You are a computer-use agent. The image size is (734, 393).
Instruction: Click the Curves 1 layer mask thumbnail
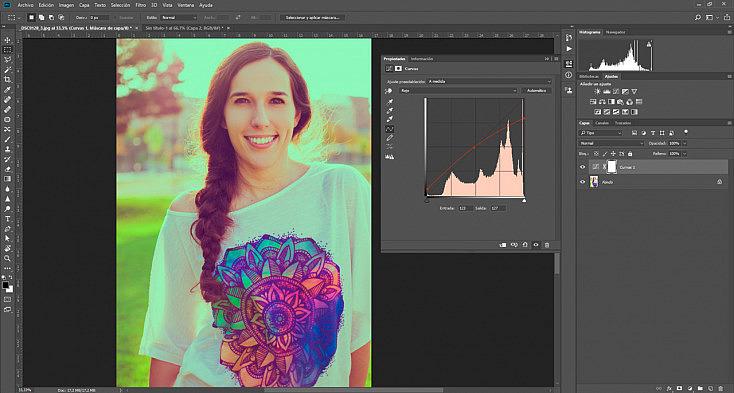point(612,167)
